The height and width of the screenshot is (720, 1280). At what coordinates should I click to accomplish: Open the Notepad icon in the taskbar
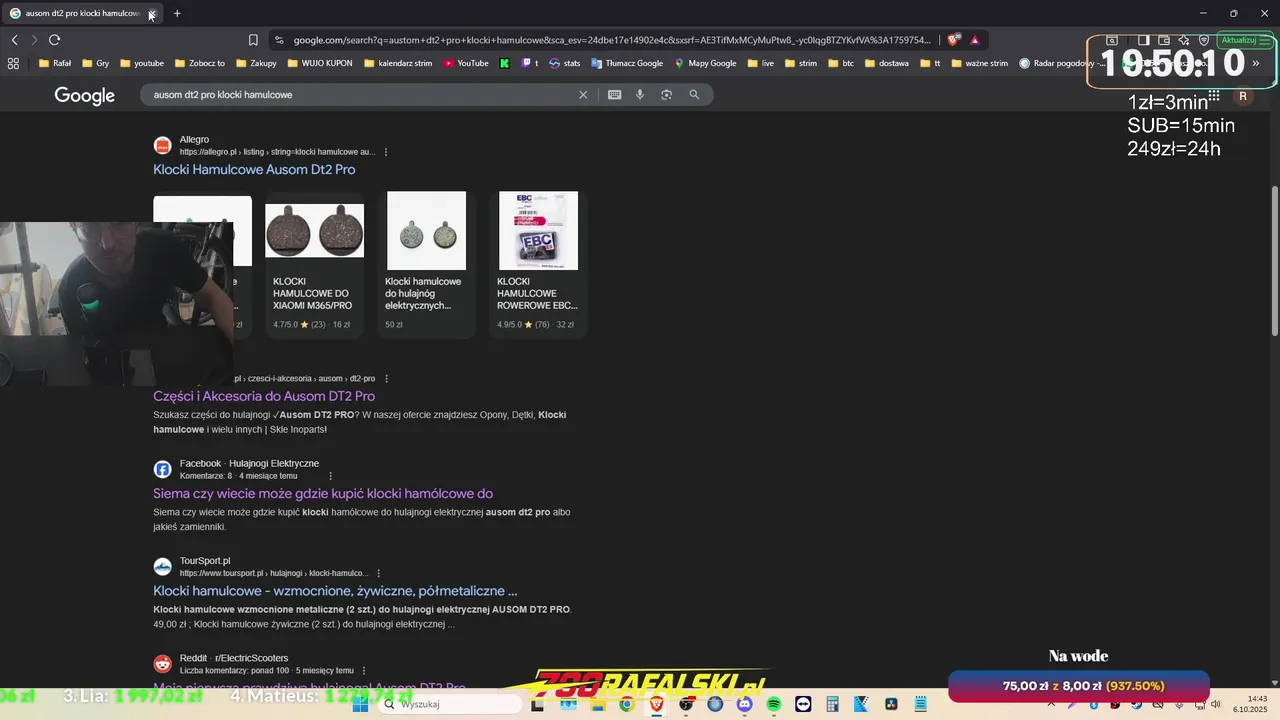click(x=921, y=704)
